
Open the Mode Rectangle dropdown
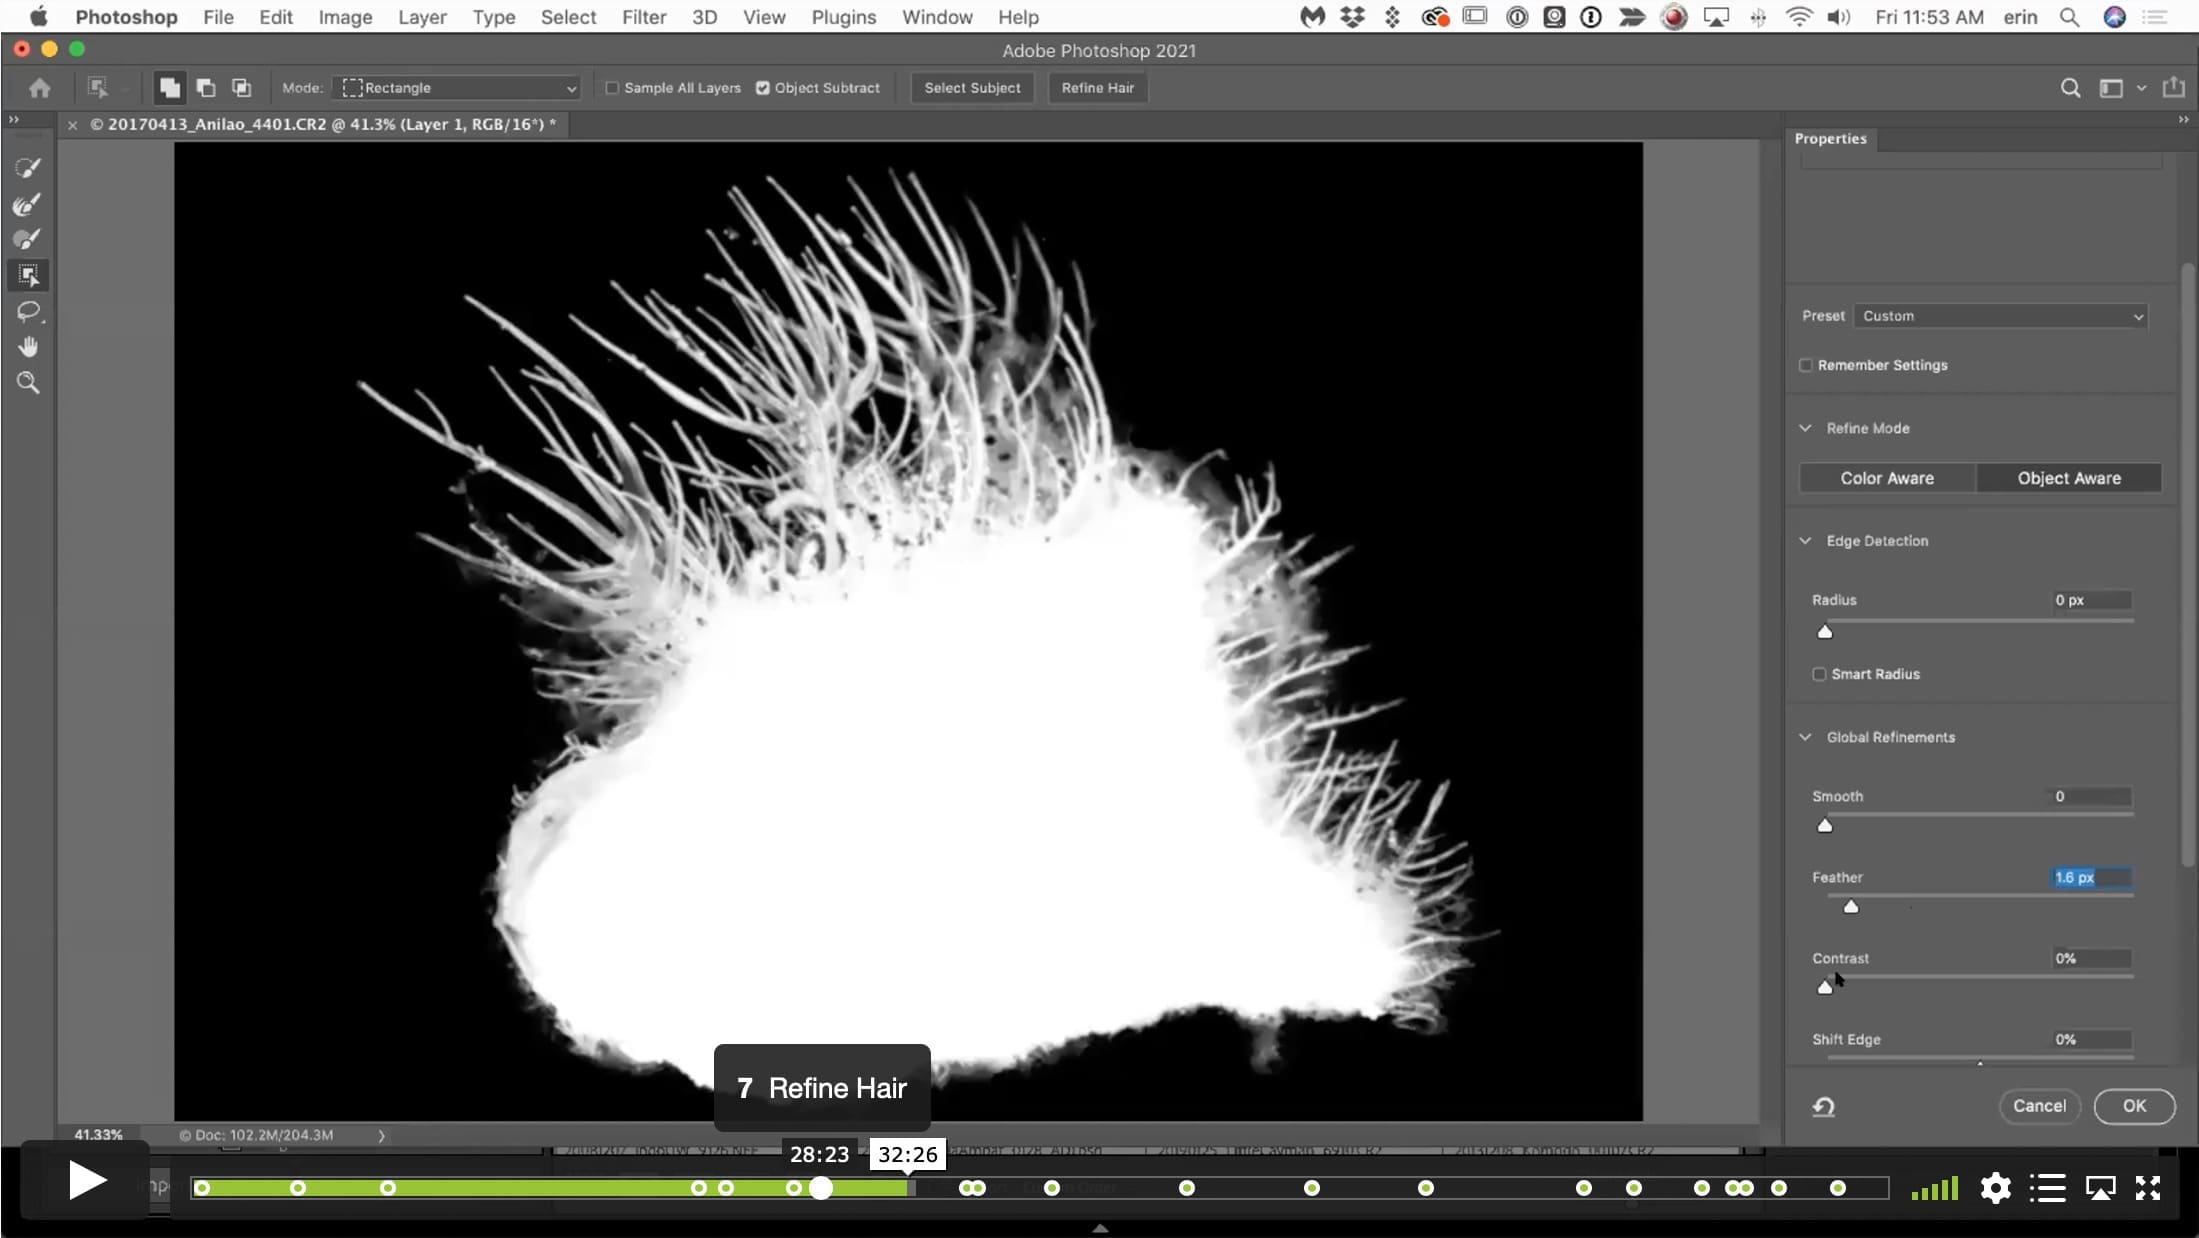coord(459,88)
